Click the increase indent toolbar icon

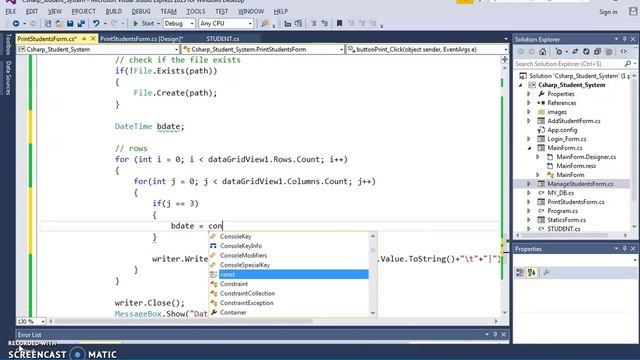[299, 24]
